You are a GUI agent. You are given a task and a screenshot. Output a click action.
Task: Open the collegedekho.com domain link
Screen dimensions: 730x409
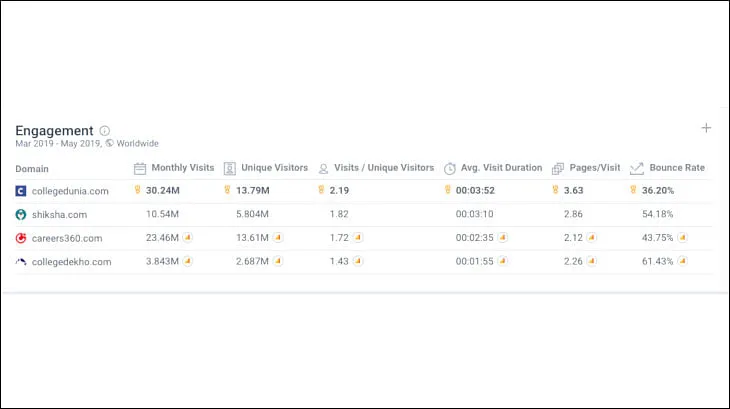coord(71,262)
